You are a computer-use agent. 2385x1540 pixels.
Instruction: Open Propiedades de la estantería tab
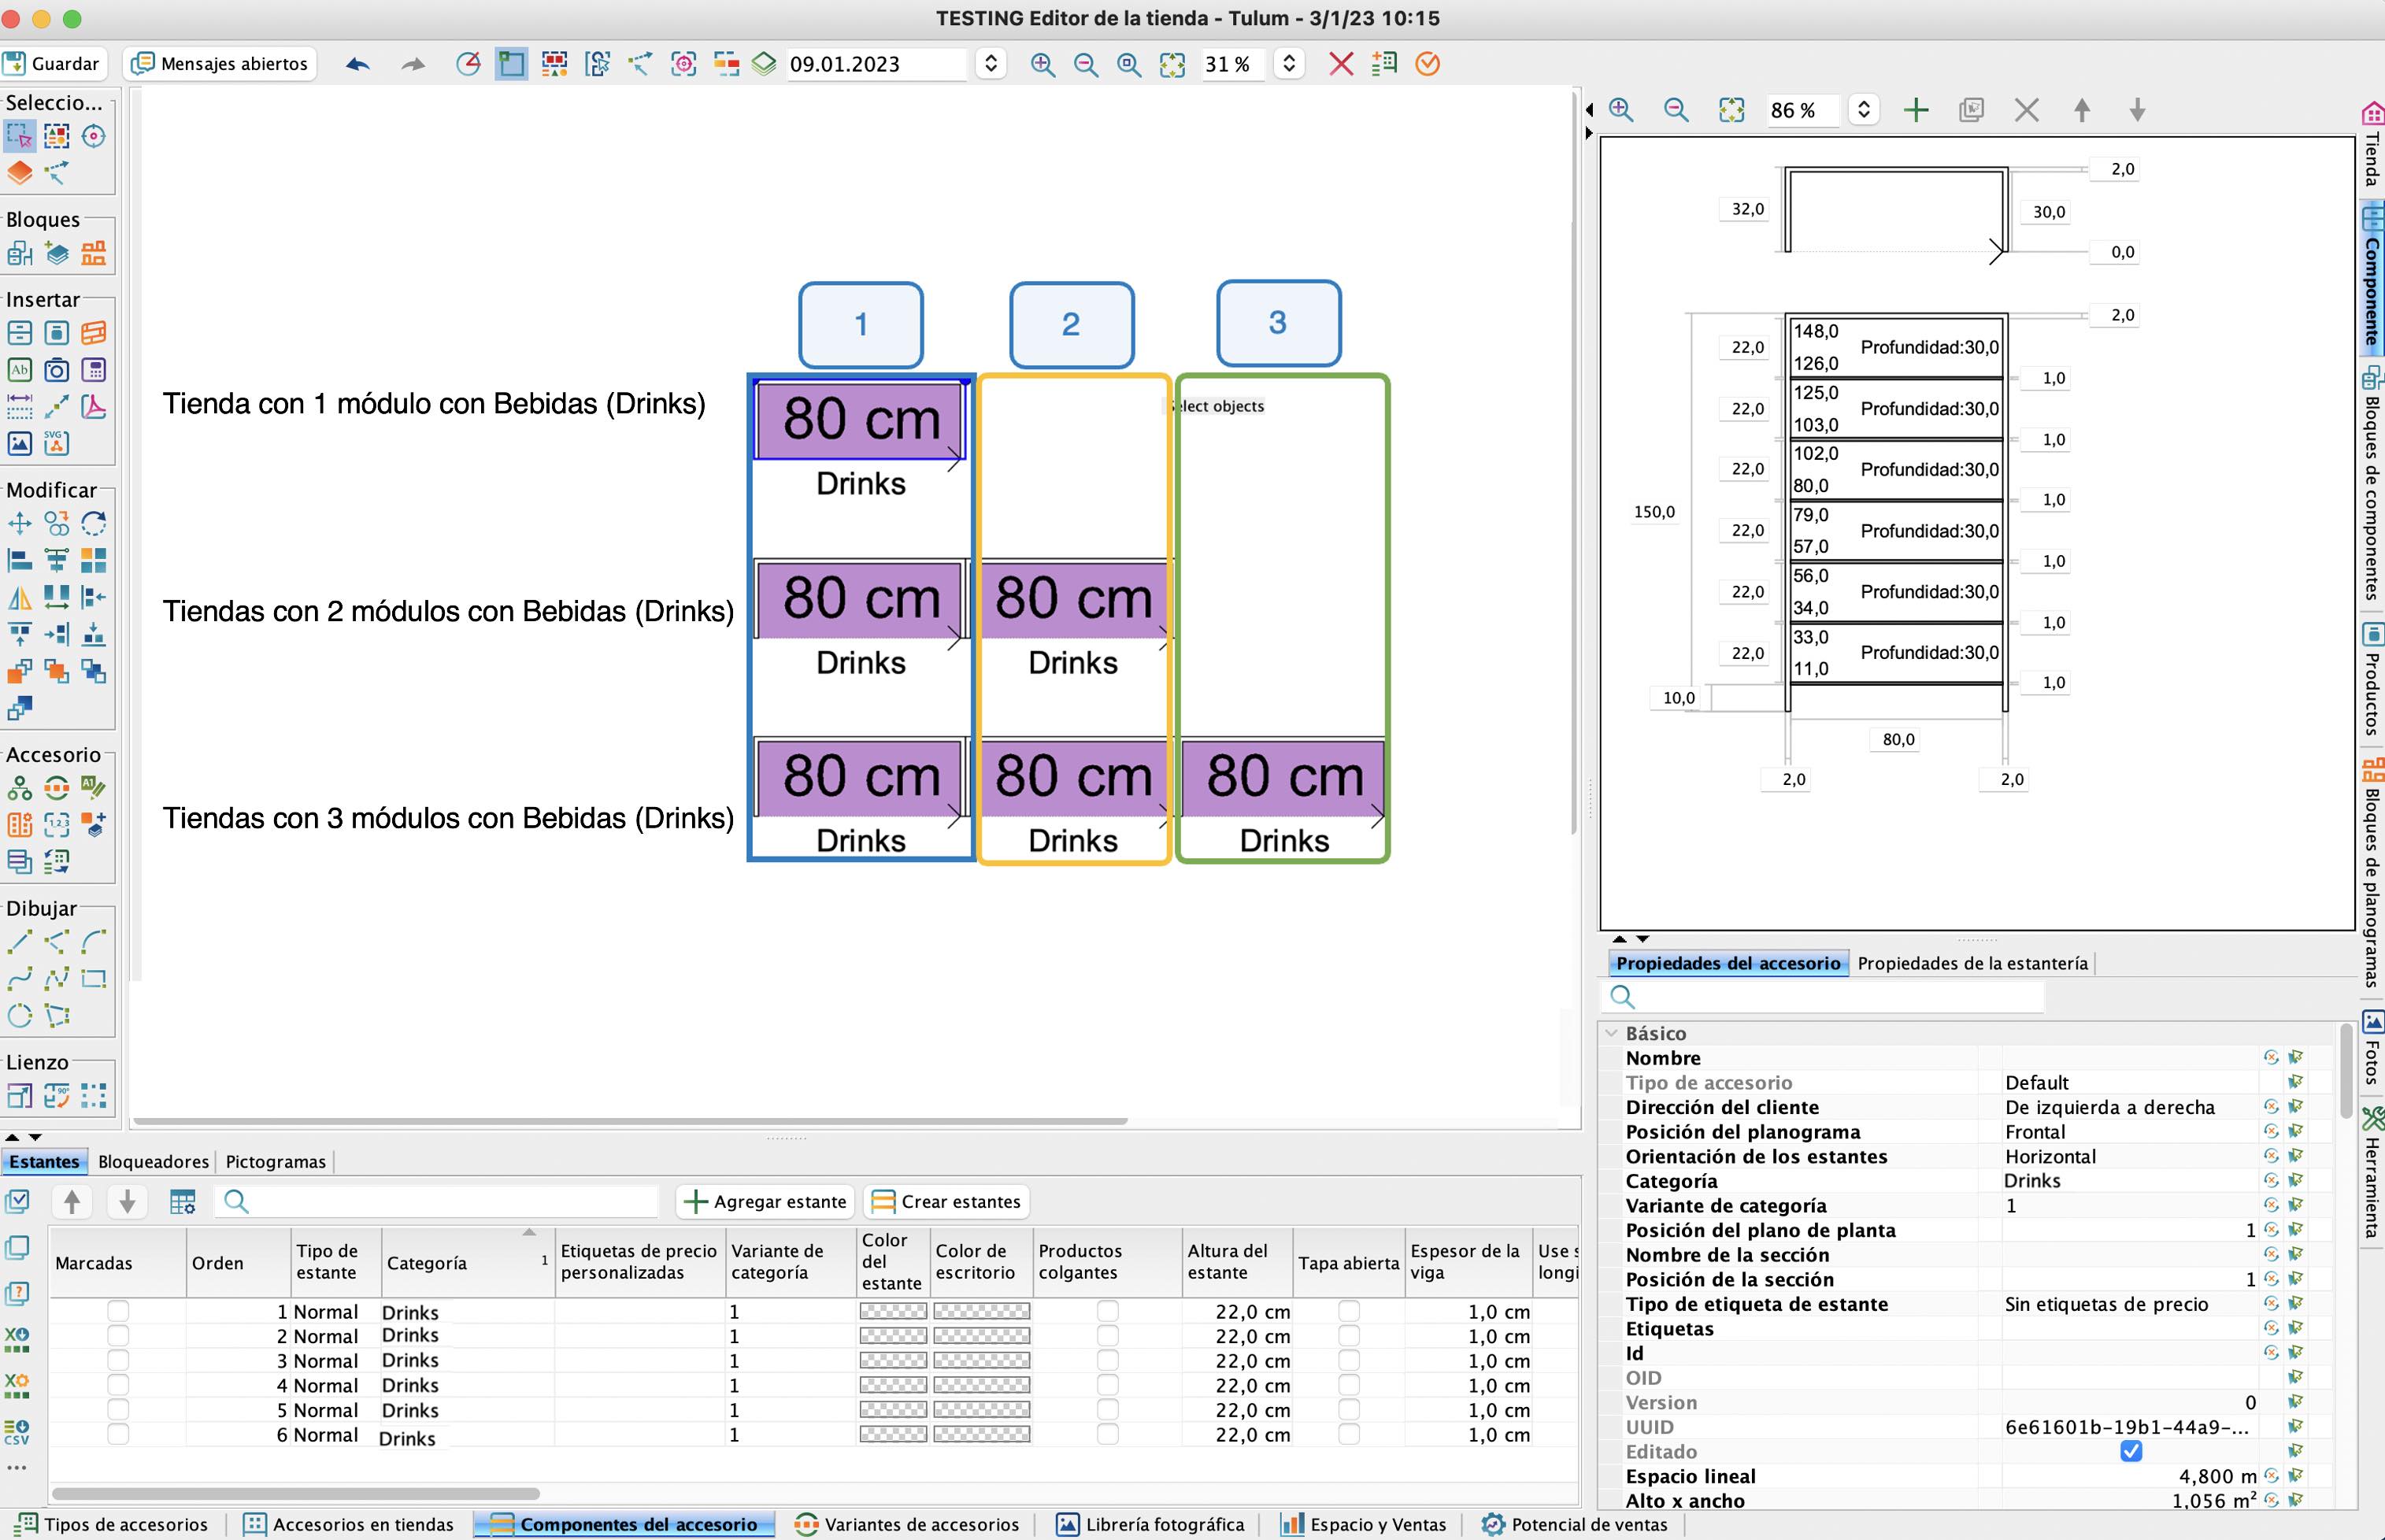pyautogui.click(x=1972, y=963)
